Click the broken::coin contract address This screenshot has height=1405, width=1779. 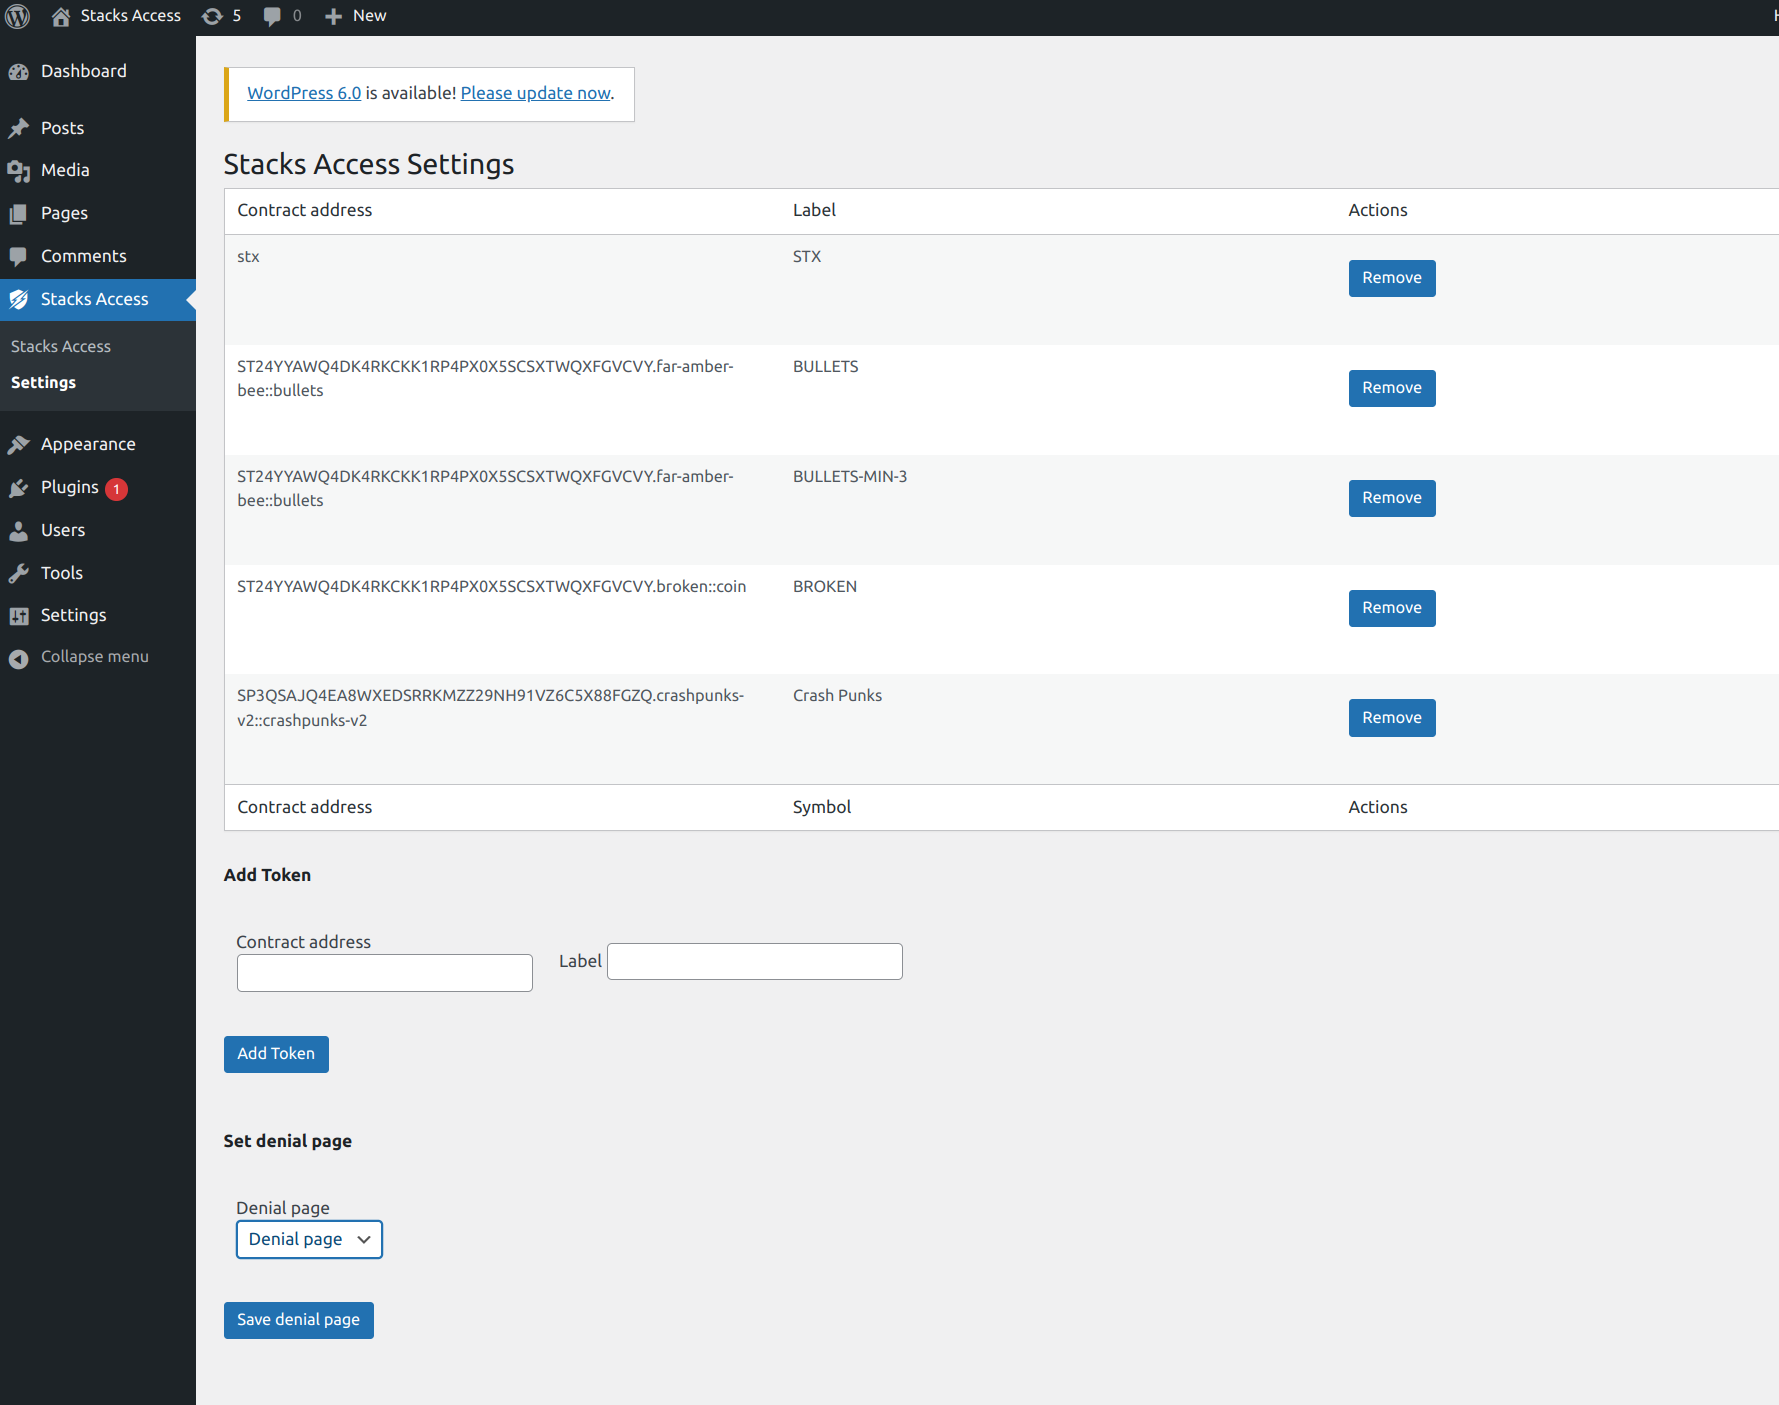pyautogui.click(x=492, y=587)
